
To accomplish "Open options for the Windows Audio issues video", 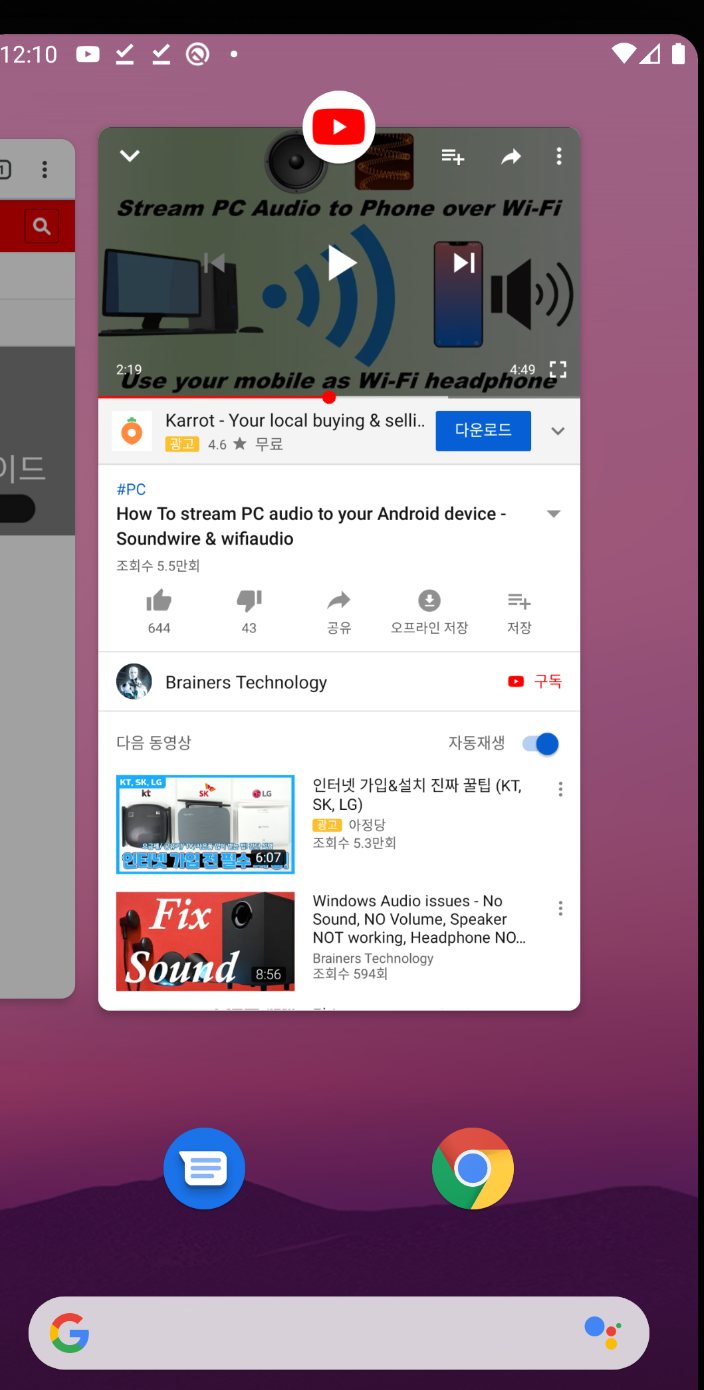I will [560, 908].
